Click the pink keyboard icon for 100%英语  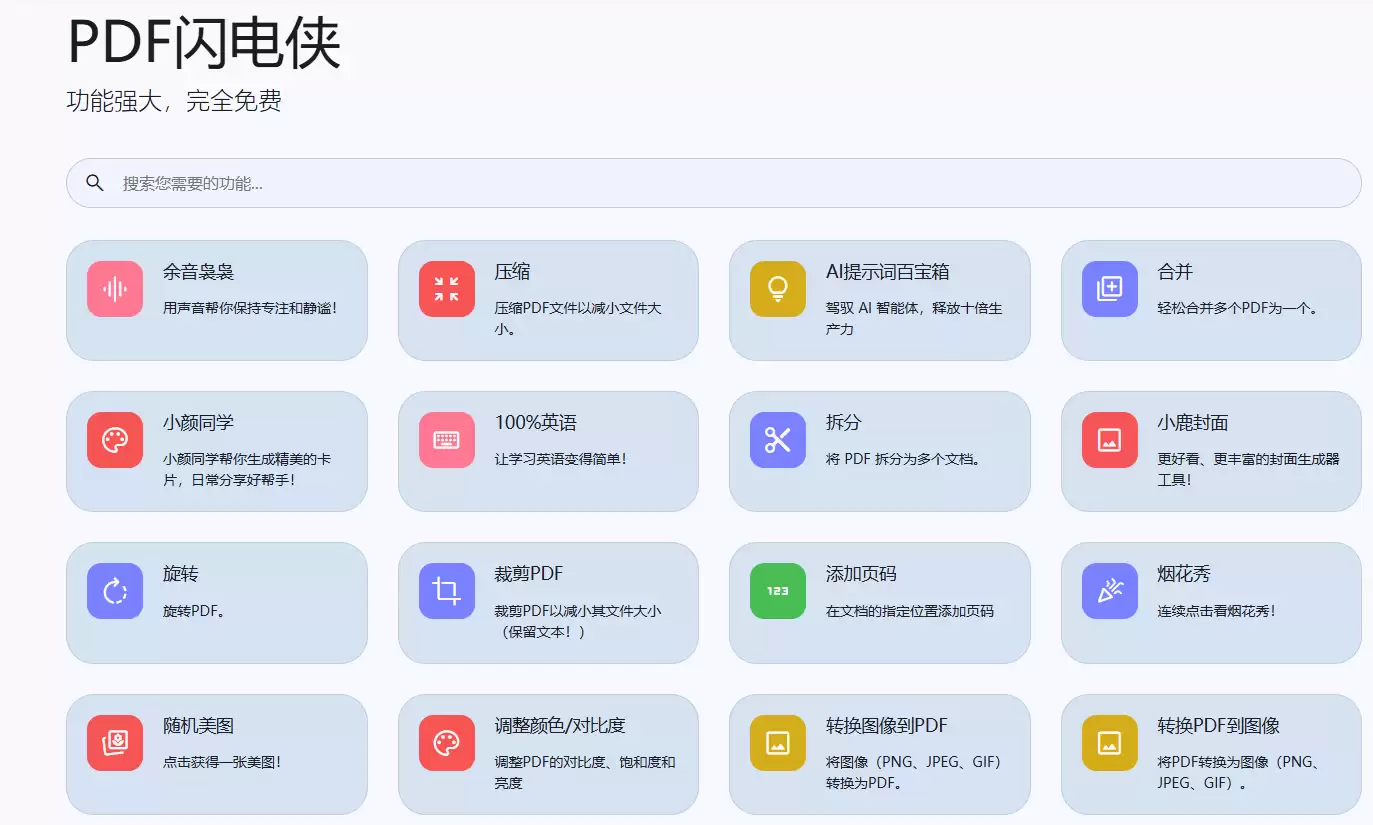click(x=447, y=440)
